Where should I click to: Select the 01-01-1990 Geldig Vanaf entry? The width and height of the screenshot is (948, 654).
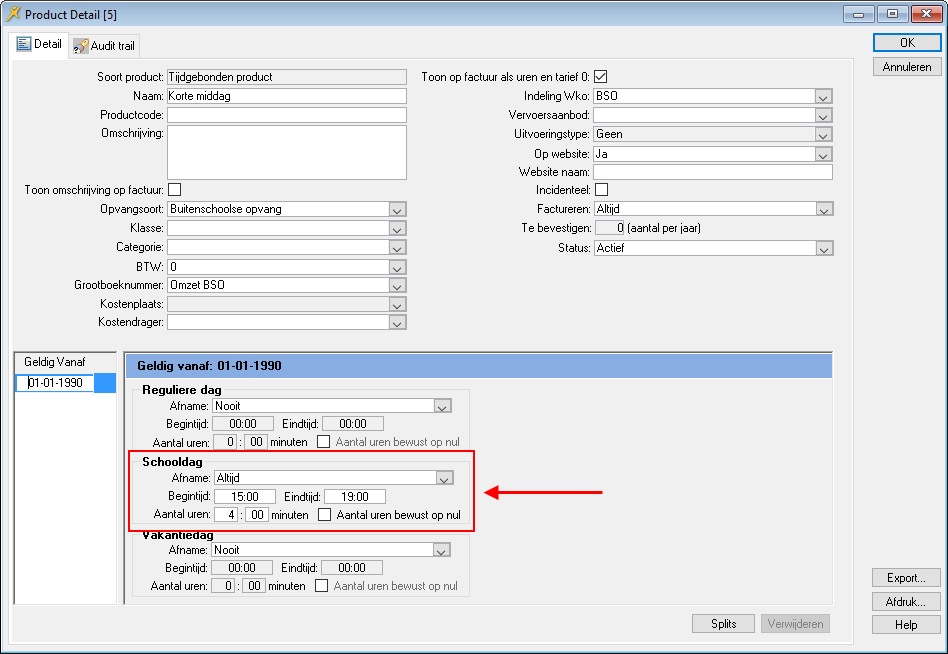coord(56,383)
